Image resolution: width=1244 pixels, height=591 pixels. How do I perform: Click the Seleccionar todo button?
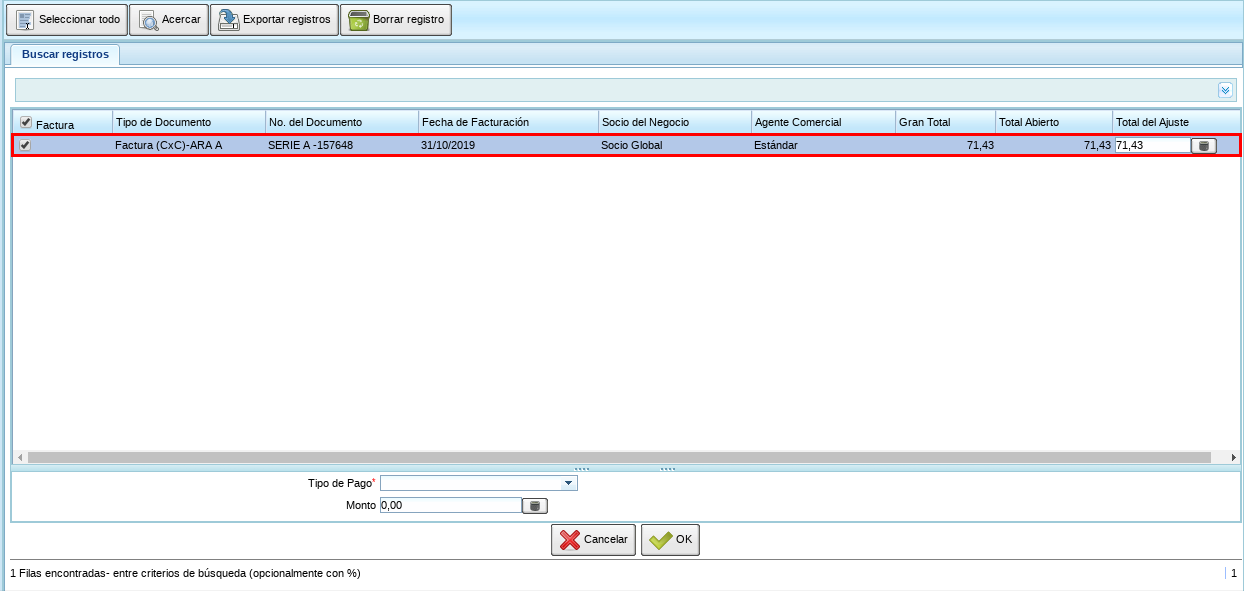coord(67,20)
